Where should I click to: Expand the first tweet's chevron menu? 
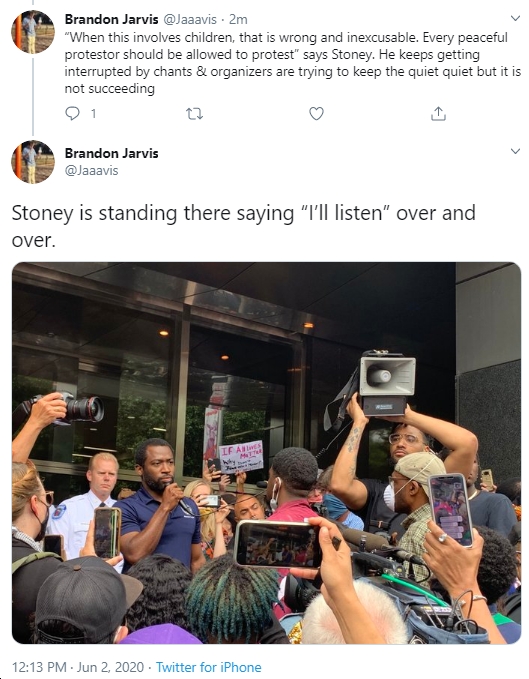pyautogui.click(x=515, y=18)
